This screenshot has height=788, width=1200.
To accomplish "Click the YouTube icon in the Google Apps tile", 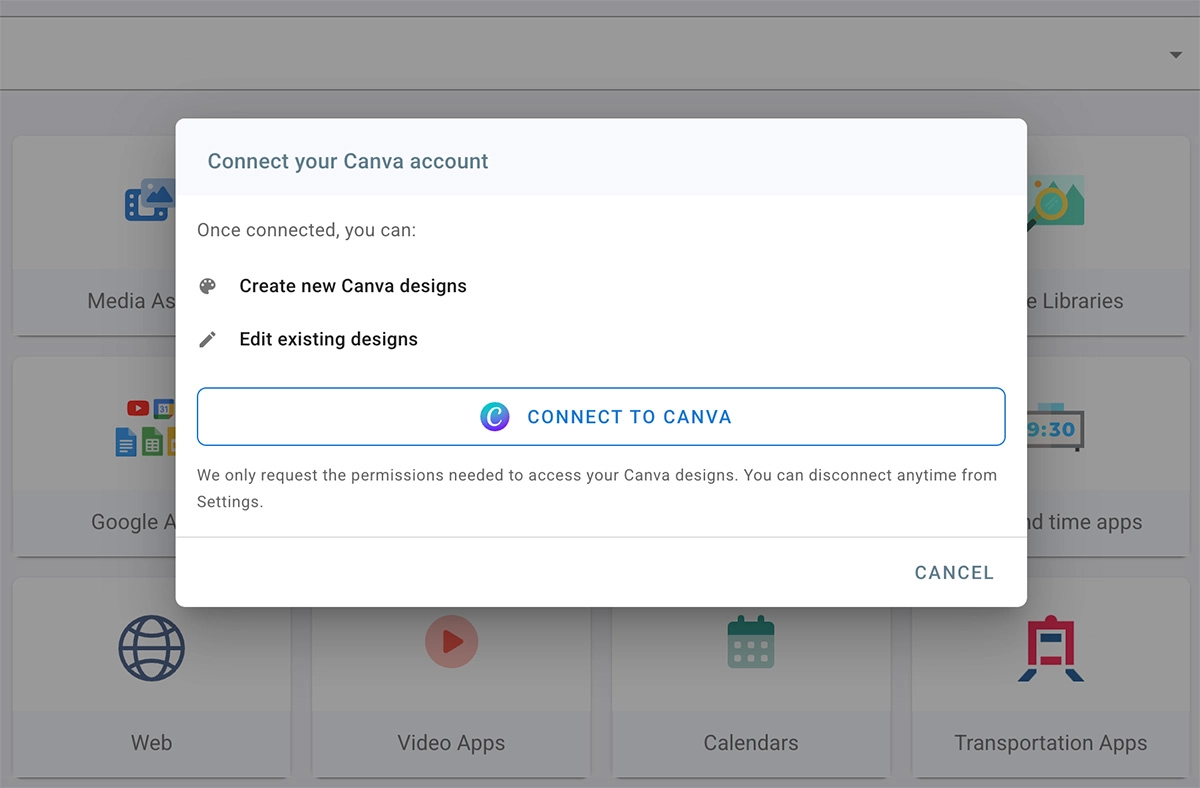I will (x=138, y=408).
